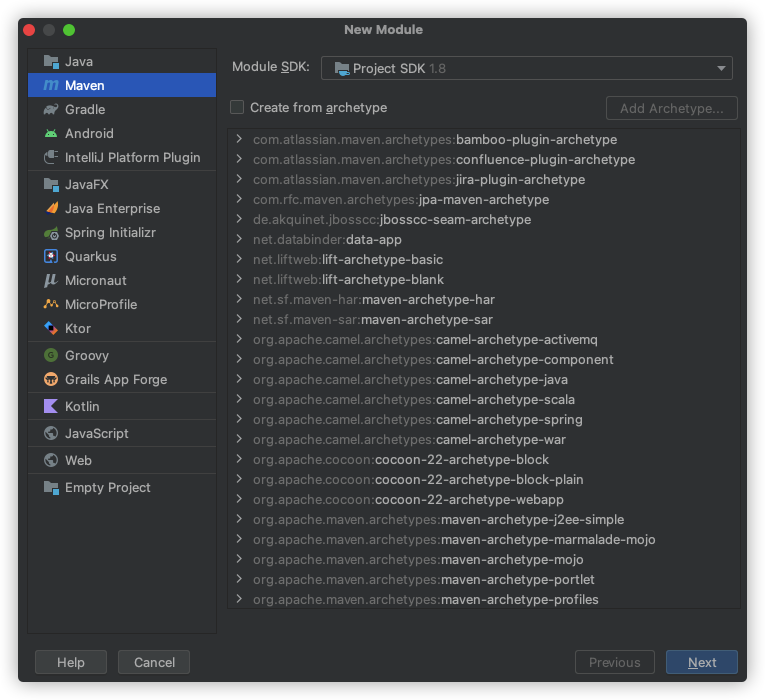Choose the Empty Project label

point(108,487)
